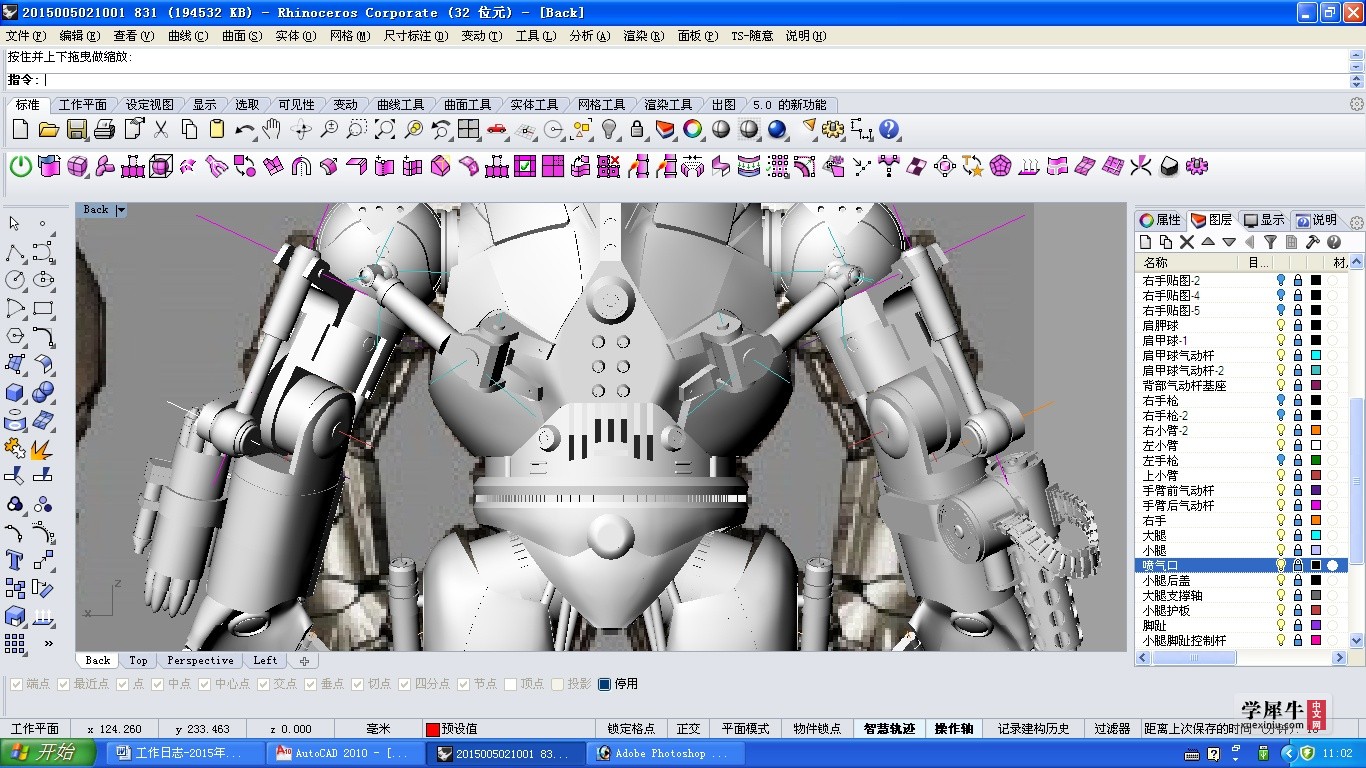
Task: Click the four-viewport layout icon
Action: tap(468, 129)
